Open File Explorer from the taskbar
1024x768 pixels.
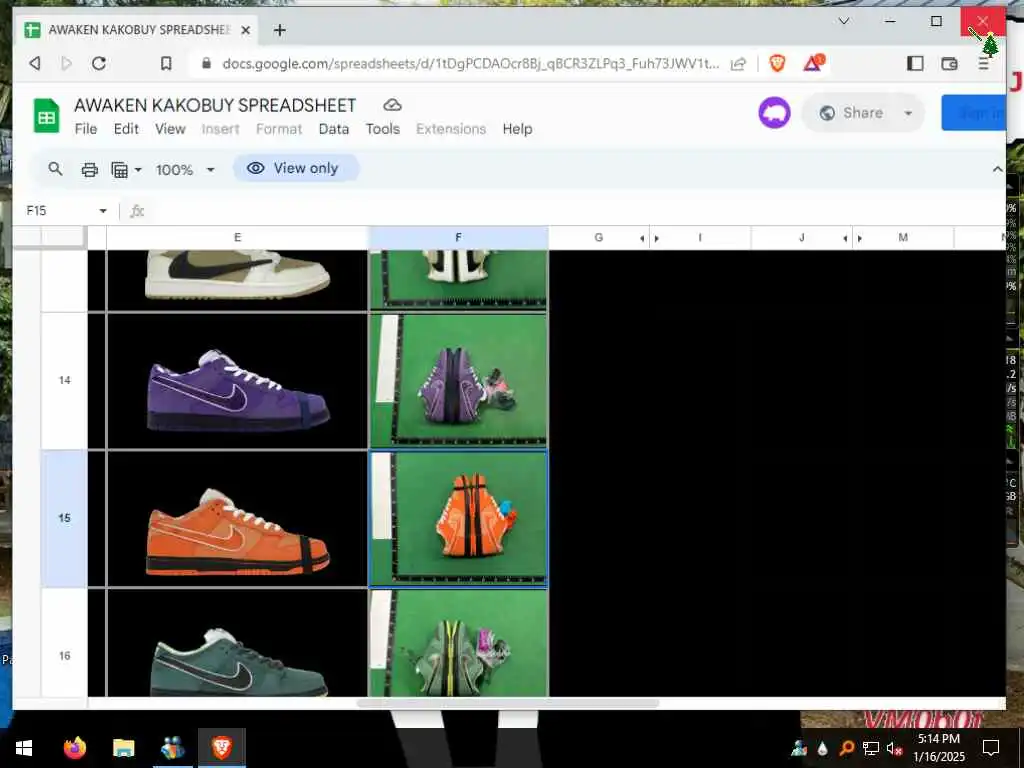click(x=123, y=748)
